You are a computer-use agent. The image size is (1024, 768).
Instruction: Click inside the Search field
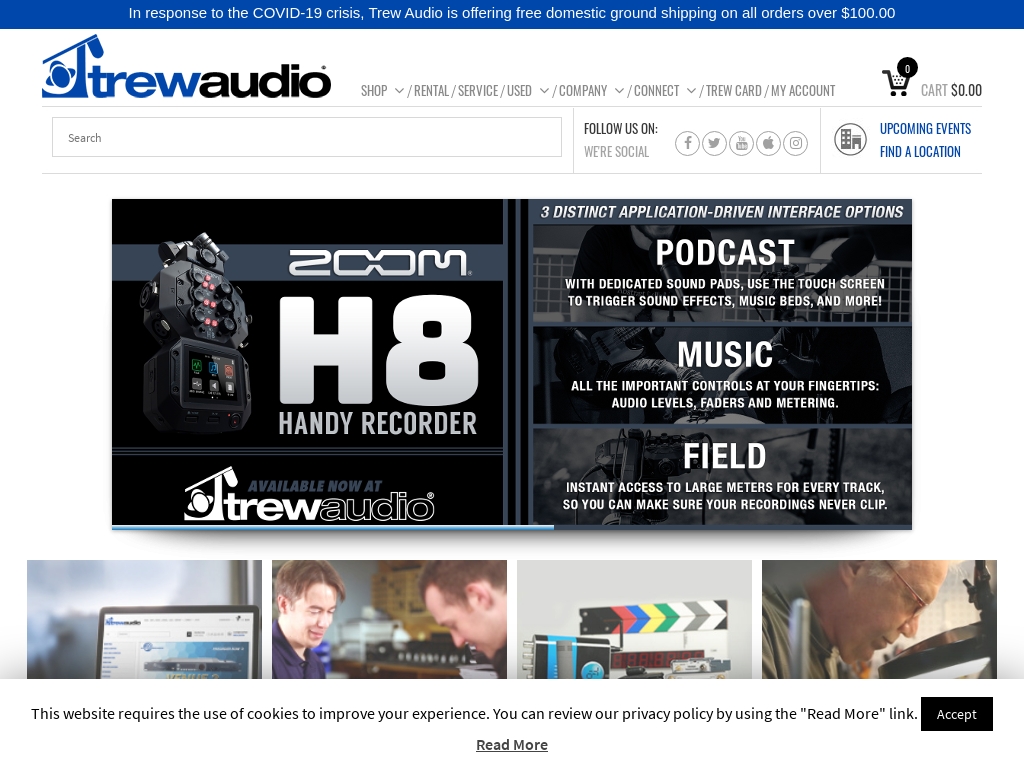coord(307,137)
